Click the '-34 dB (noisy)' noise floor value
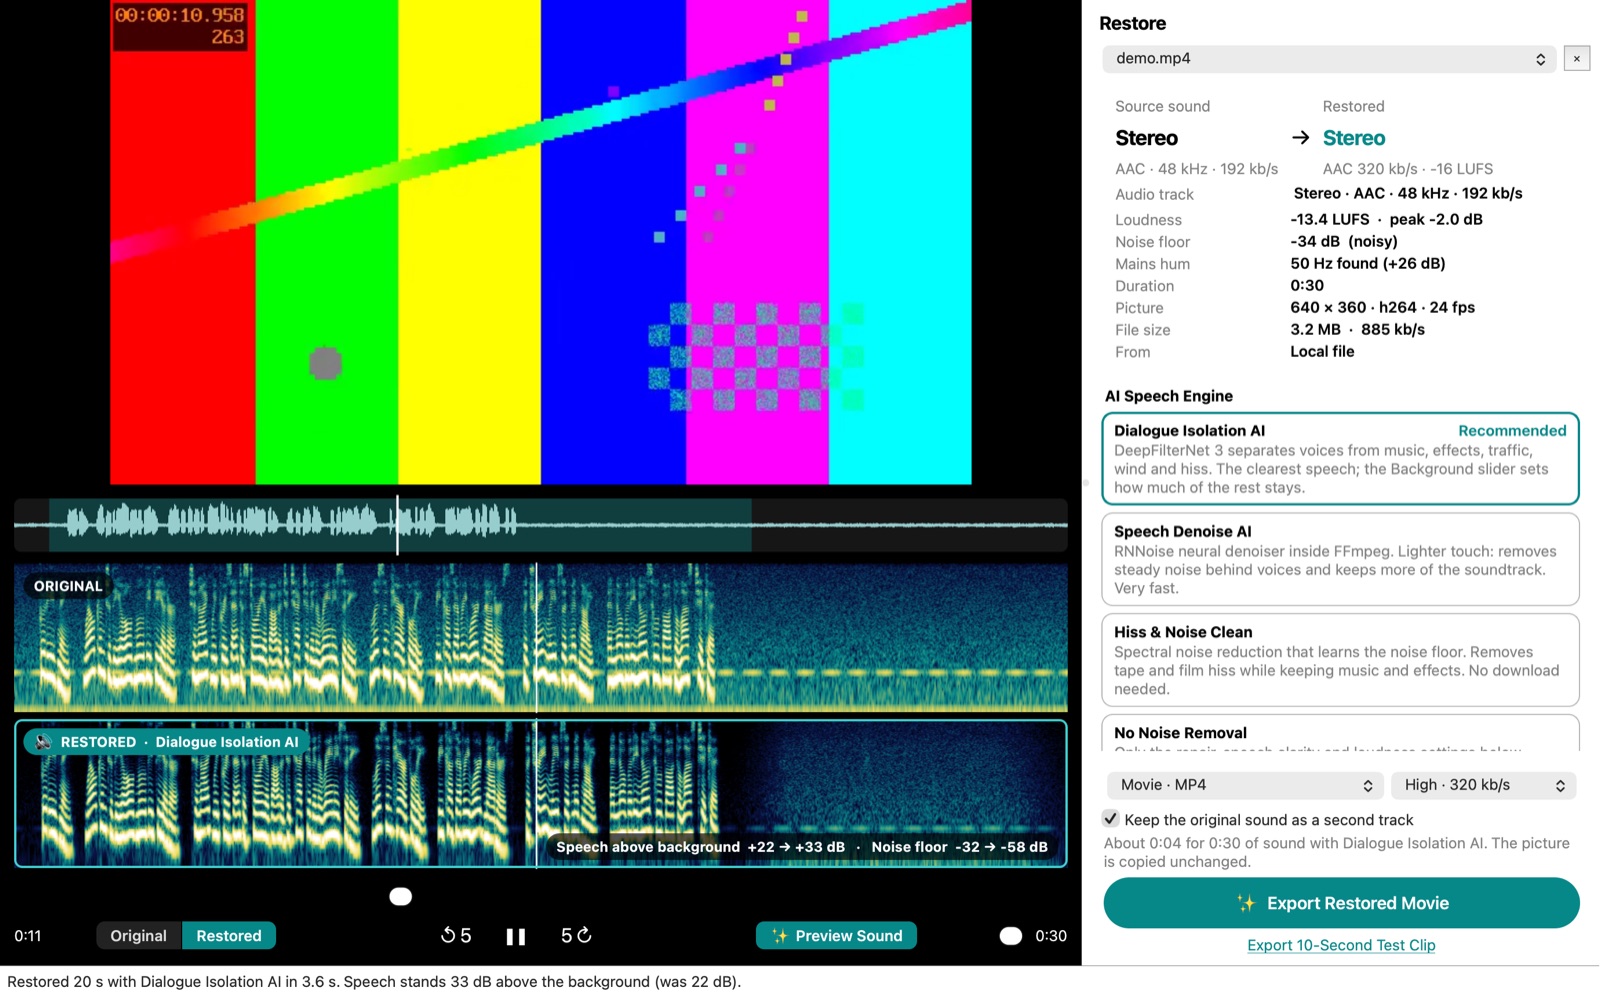 (1344, 242)
